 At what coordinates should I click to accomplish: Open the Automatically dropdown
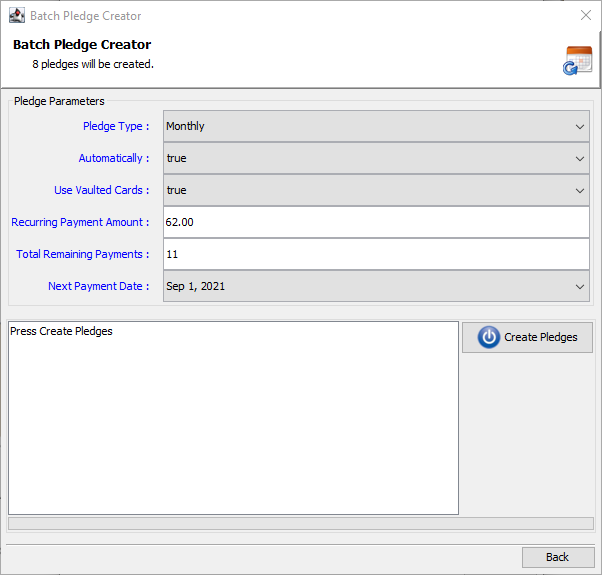[376, 158]
